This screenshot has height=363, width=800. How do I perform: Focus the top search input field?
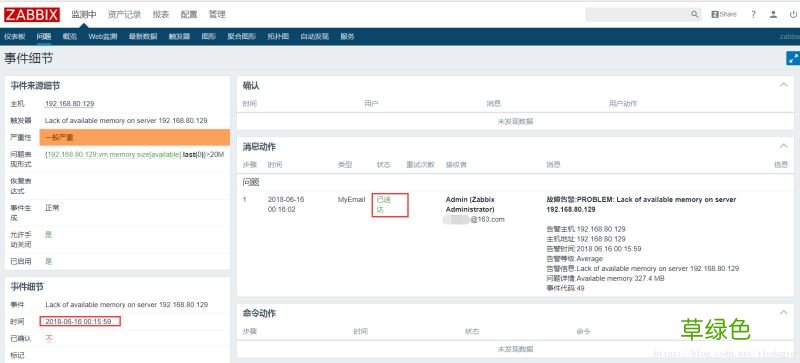pyautogui.click(x=638, y=14)
